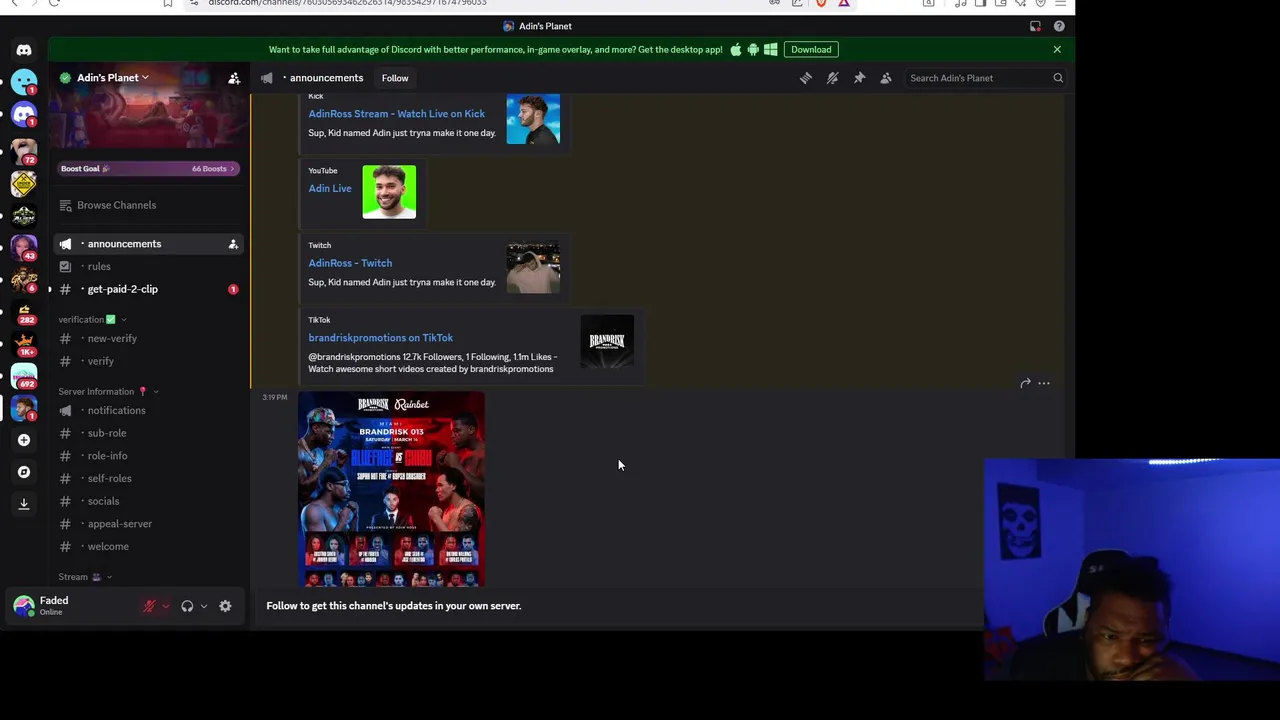
Task: Open microphone input options arrow
Action: point(166,606)
